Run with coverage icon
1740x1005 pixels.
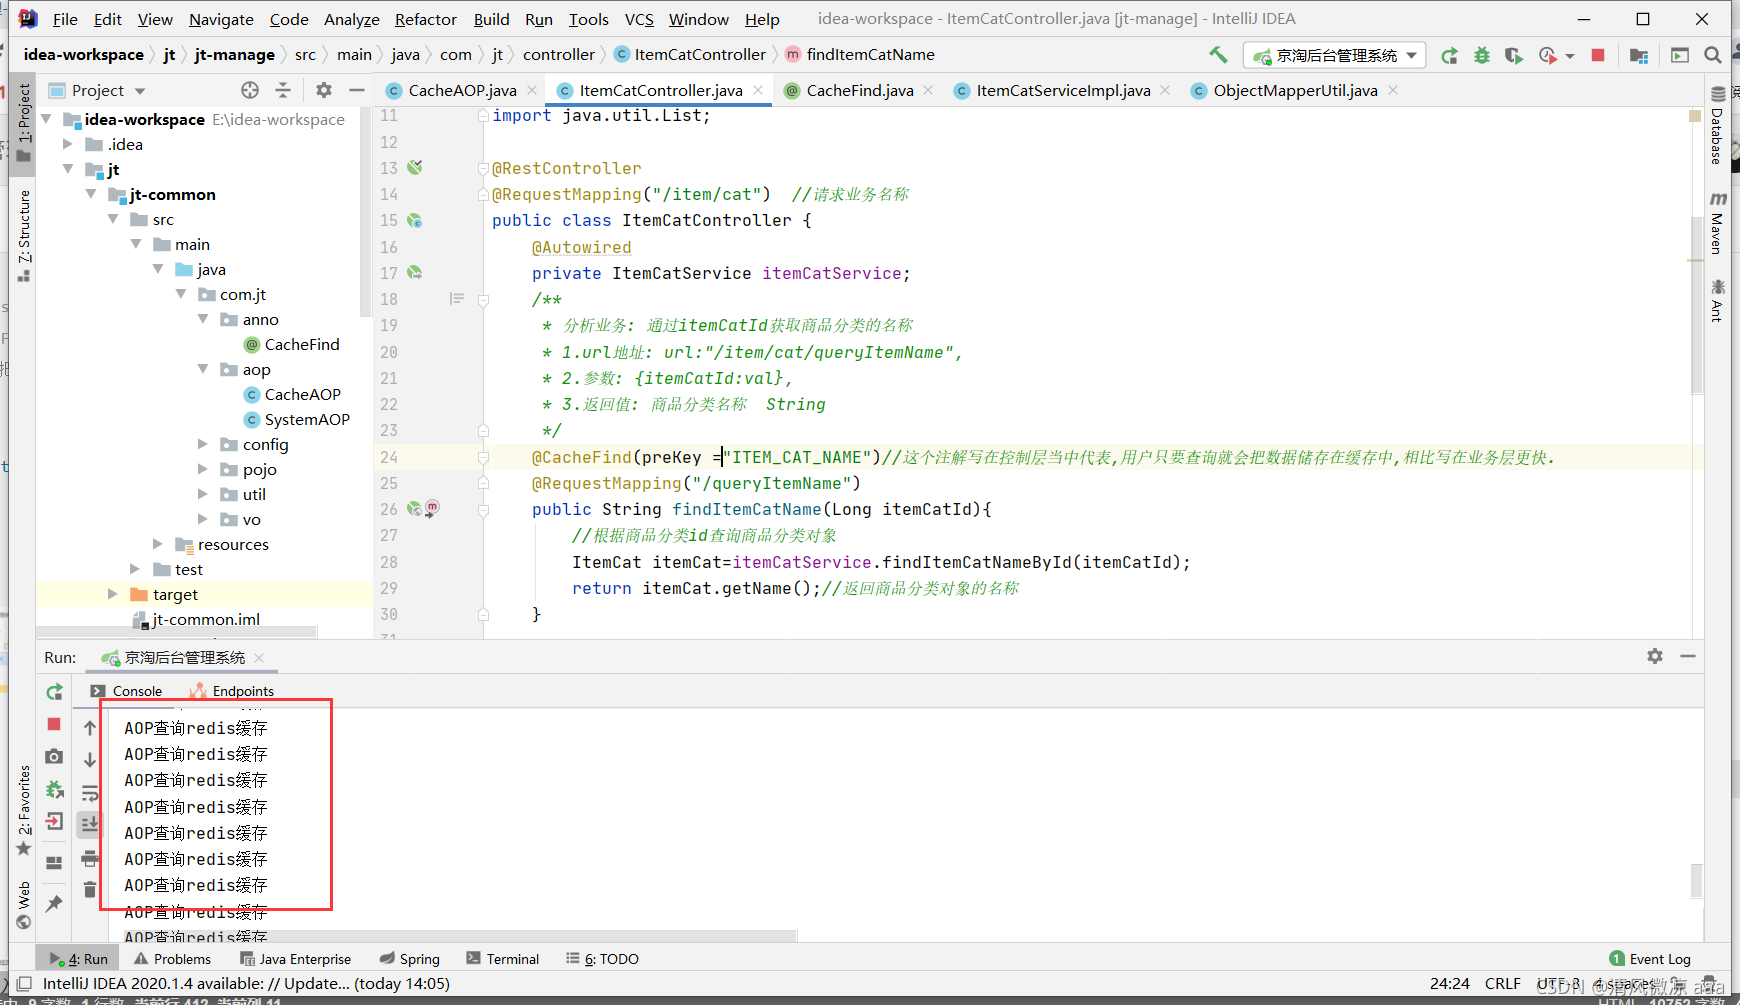tap(1514, 56)
